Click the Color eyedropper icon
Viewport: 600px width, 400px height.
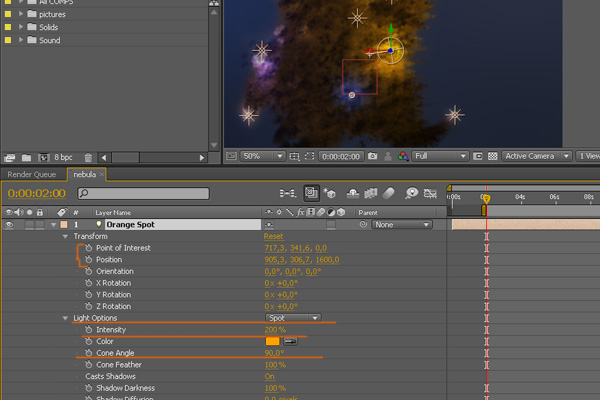coord(290,341)
